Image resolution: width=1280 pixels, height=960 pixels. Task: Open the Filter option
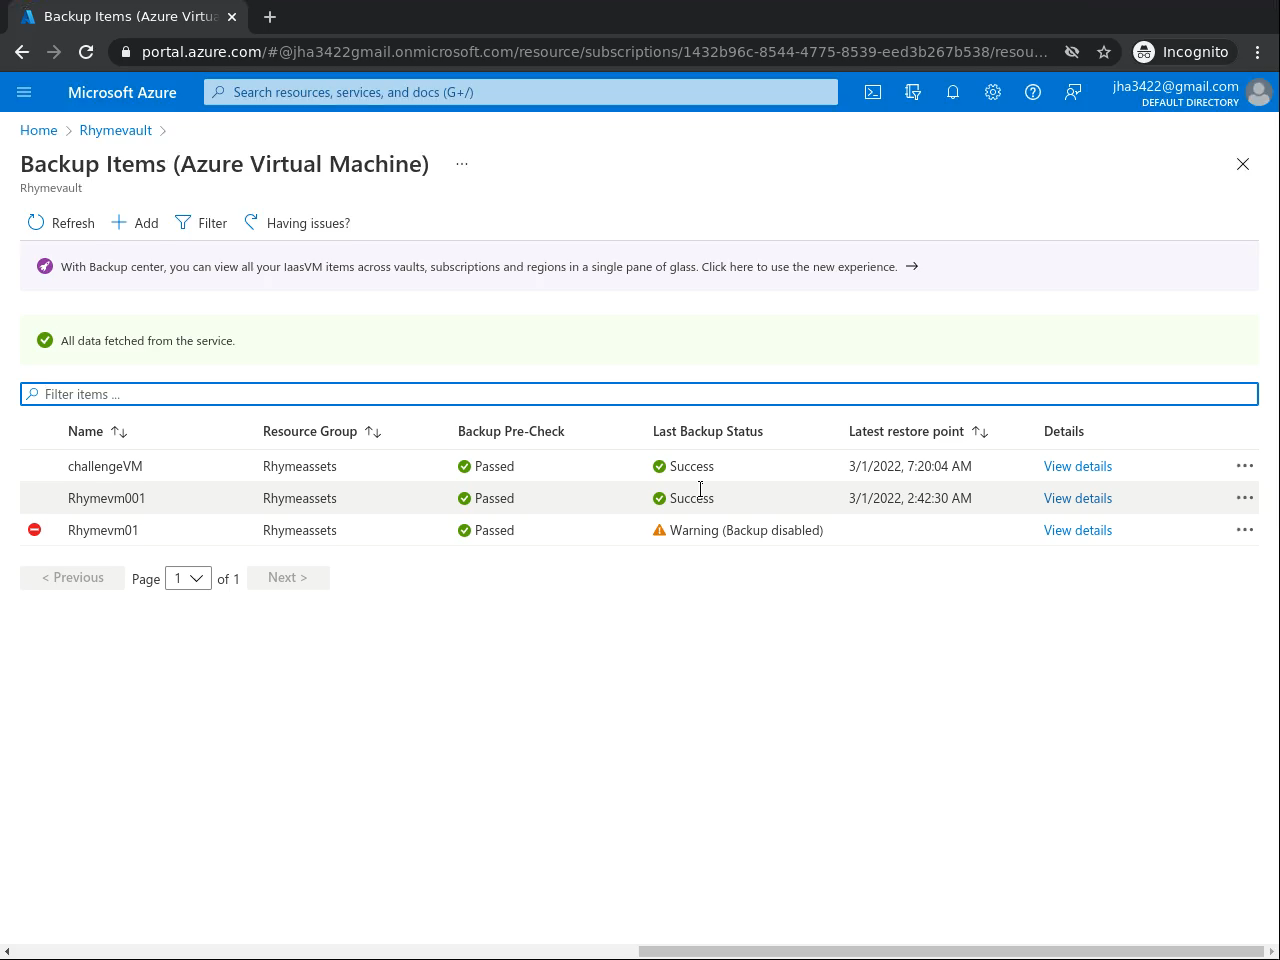[201, 223]
